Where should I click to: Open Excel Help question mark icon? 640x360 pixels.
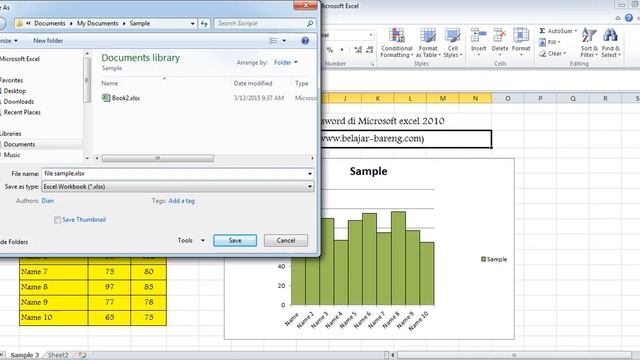(x=629, y=18)
